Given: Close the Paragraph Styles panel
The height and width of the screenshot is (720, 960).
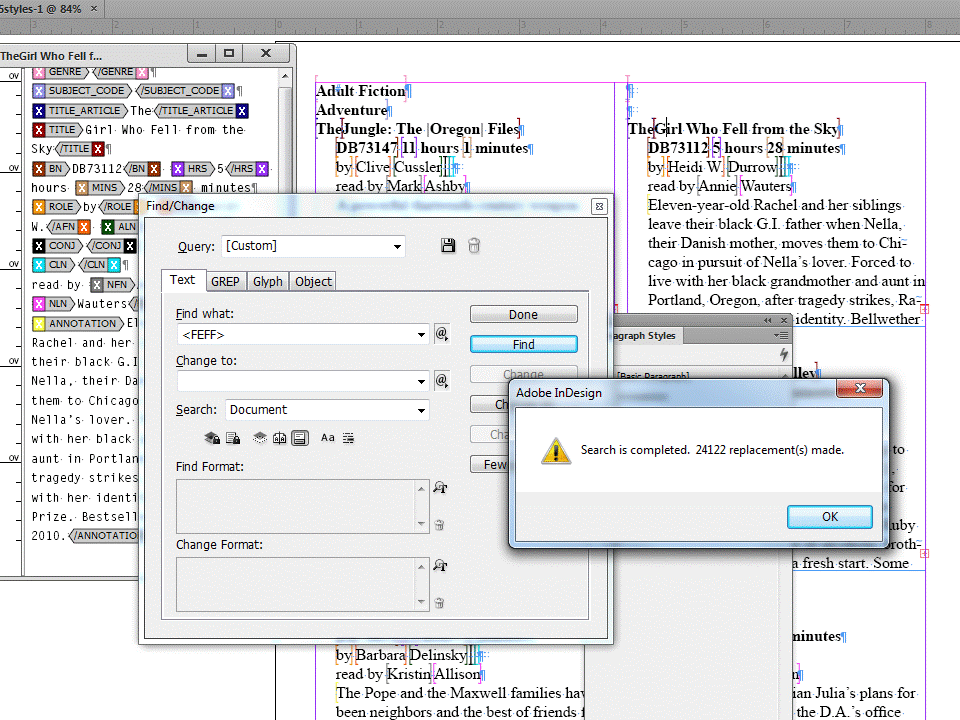Looking at the screenshot, I should coord(784,320).
